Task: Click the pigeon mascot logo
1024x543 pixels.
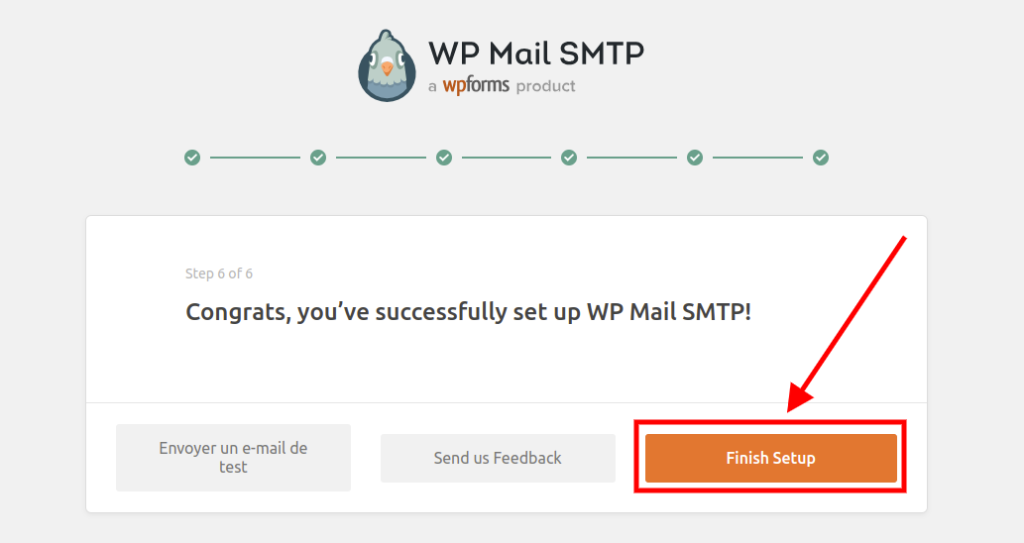Action: coord(386,66)
